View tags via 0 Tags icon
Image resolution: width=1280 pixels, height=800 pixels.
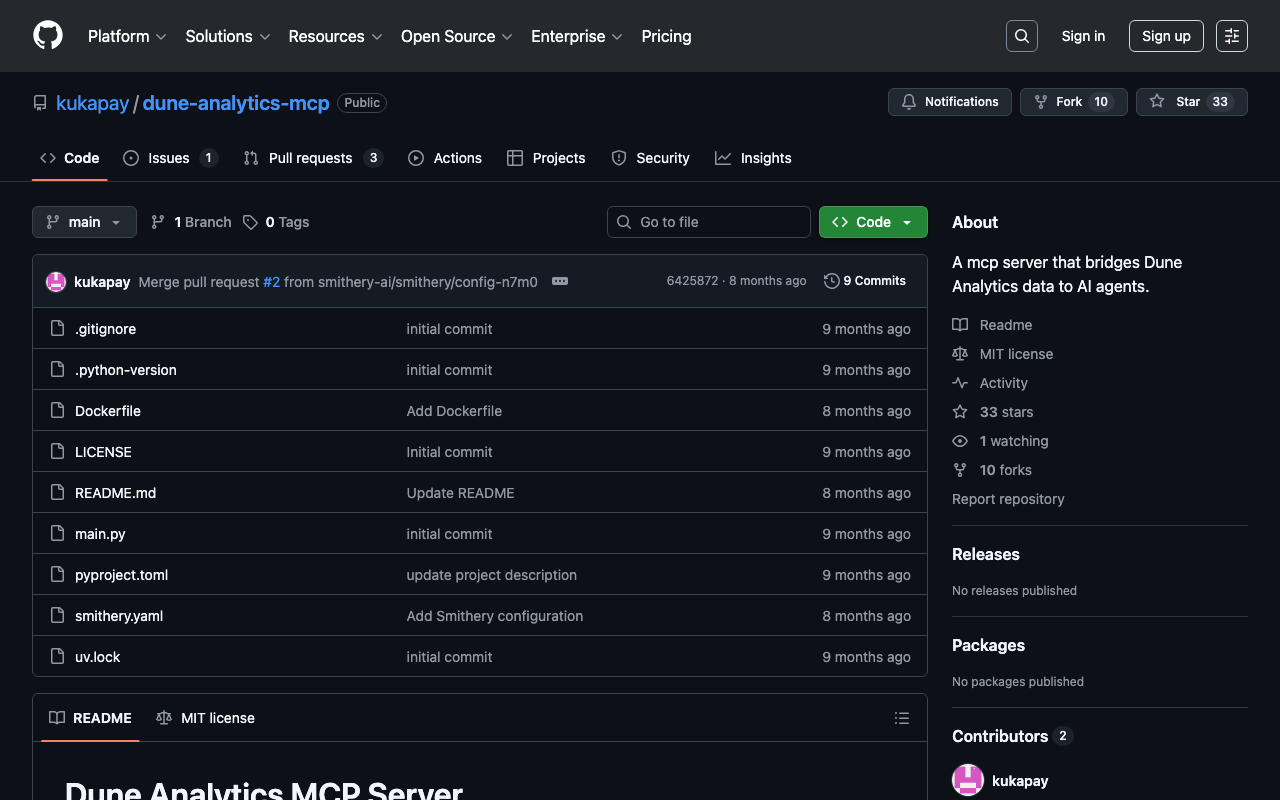click(251, 222)
